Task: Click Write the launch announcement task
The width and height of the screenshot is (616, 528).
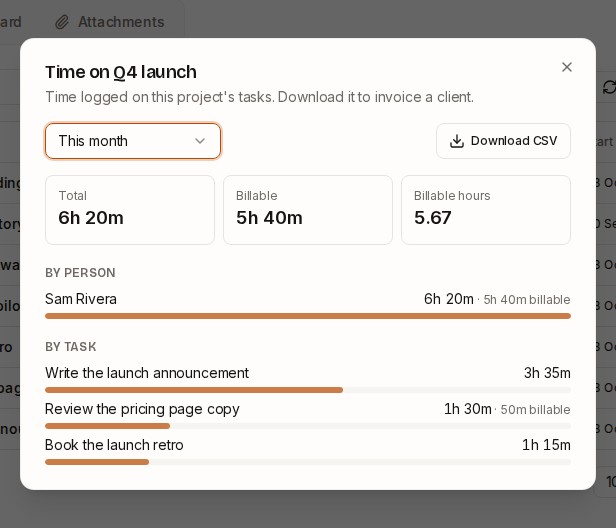Action: point(147,373)
